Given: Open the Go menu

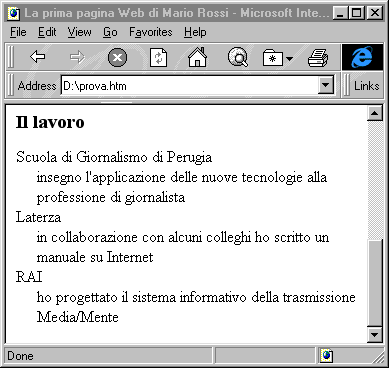Looking at the screenshot, I should pyautogui.click(x=110, y=32).
